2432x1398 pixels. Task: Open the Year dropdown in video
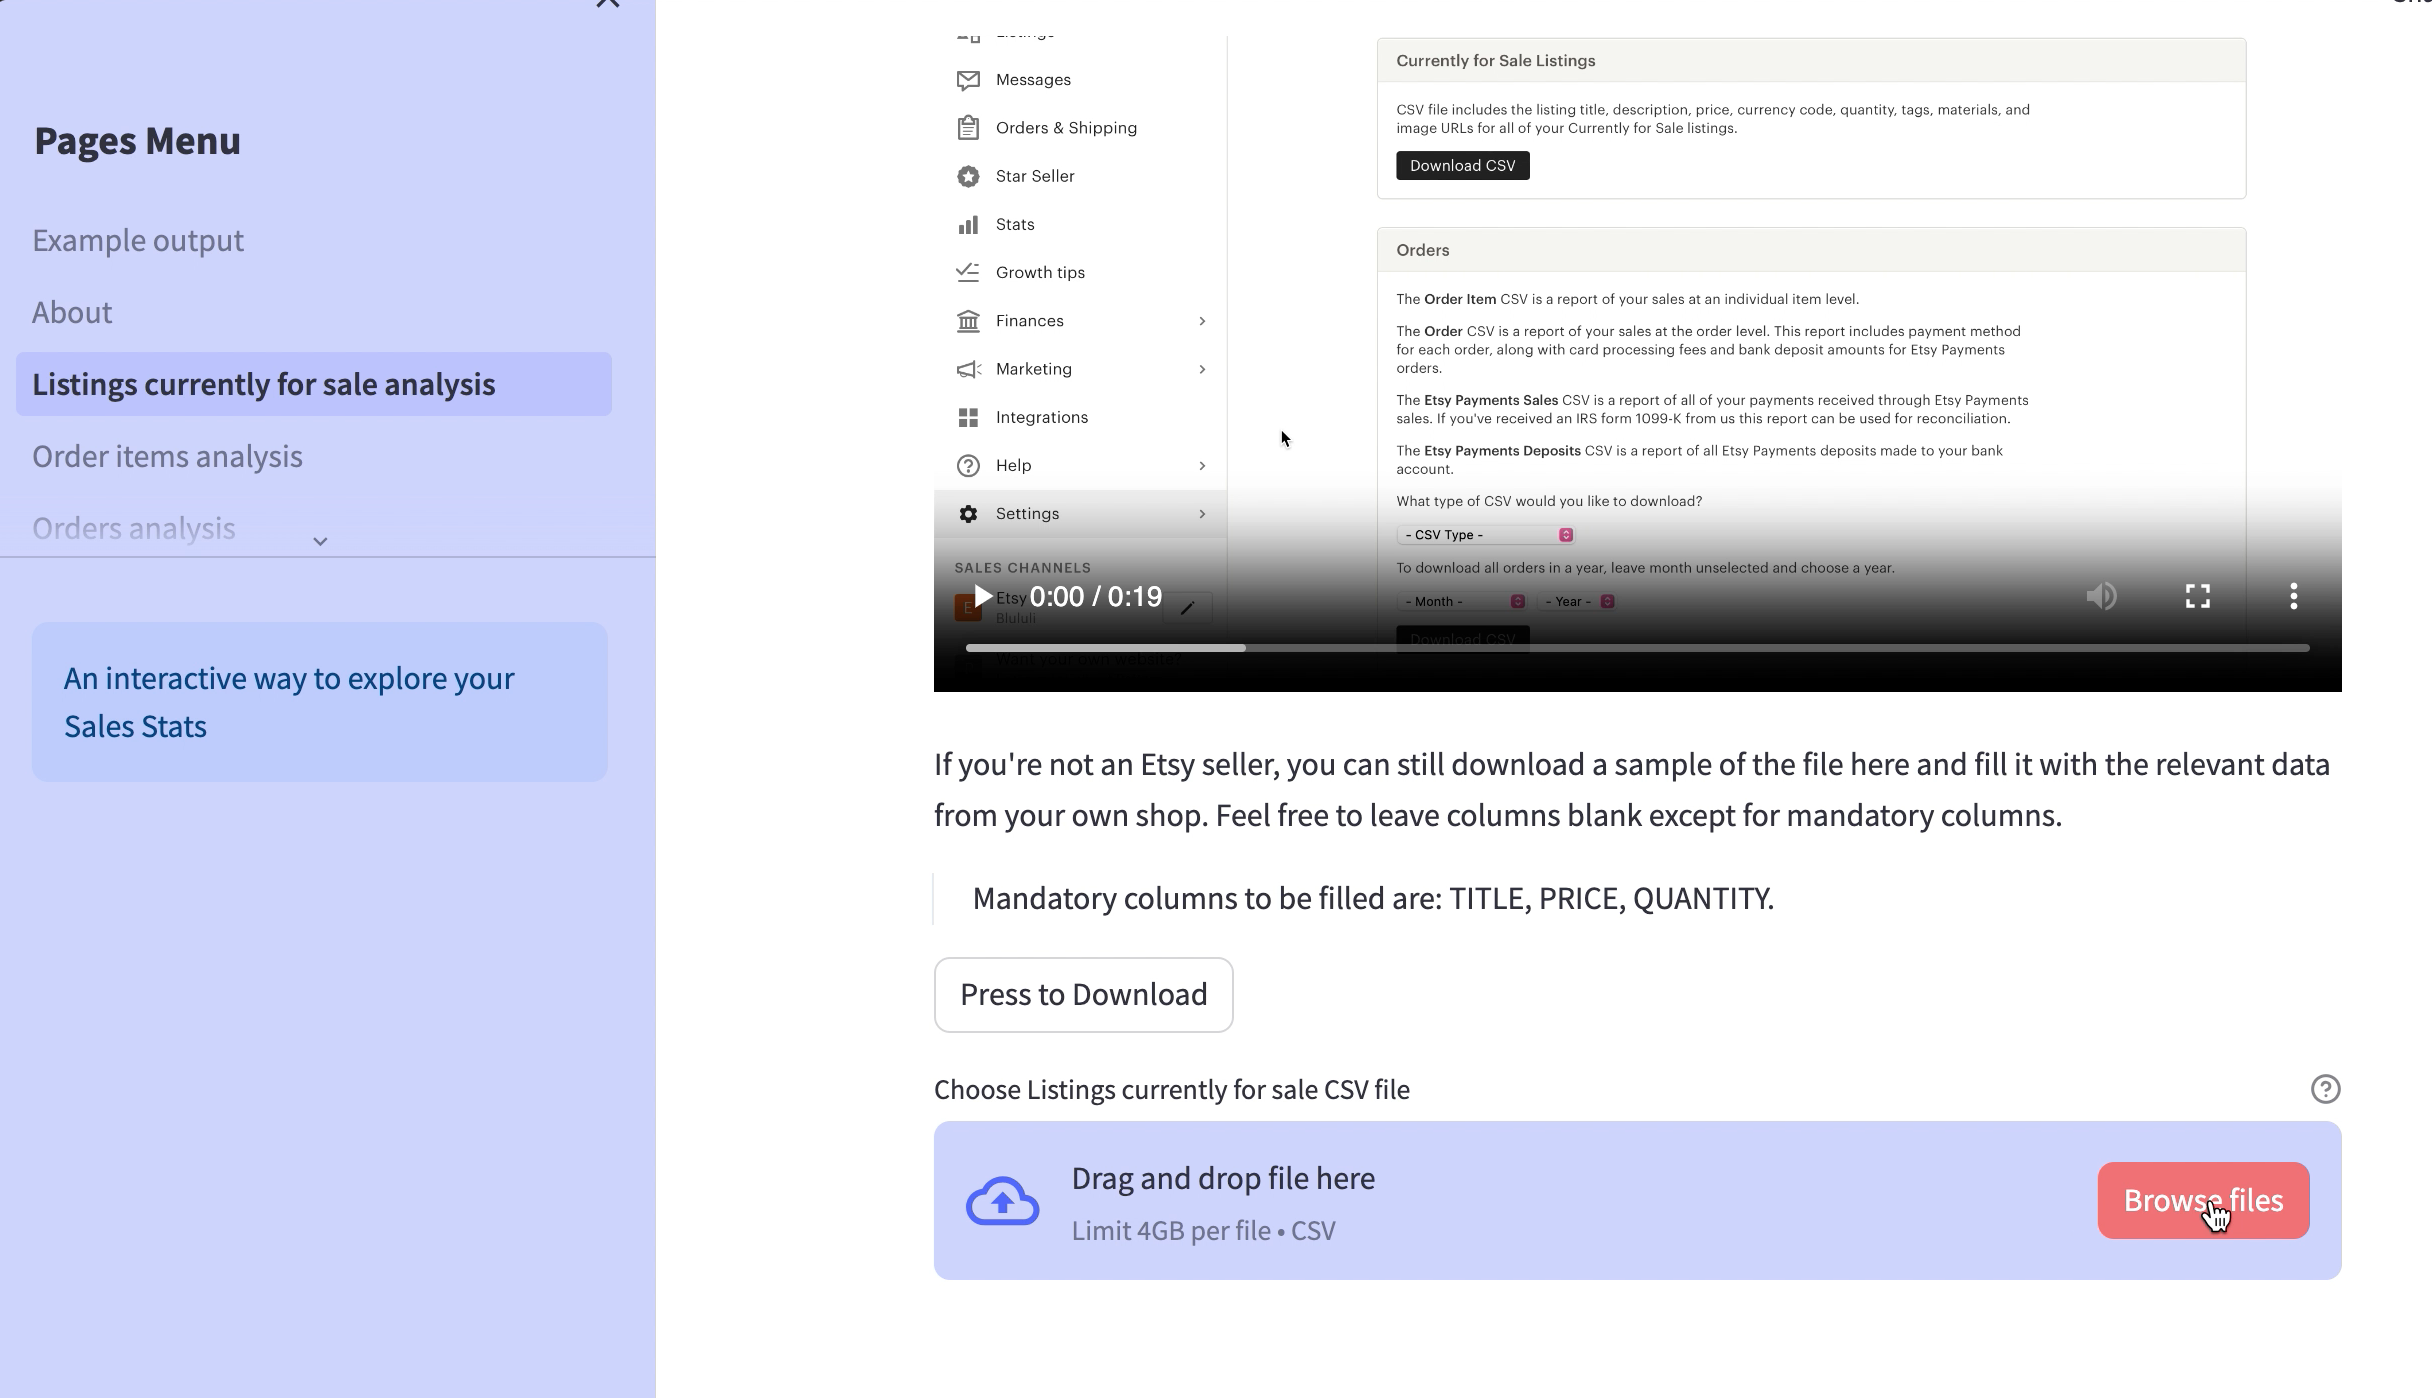pos(1576,601)
